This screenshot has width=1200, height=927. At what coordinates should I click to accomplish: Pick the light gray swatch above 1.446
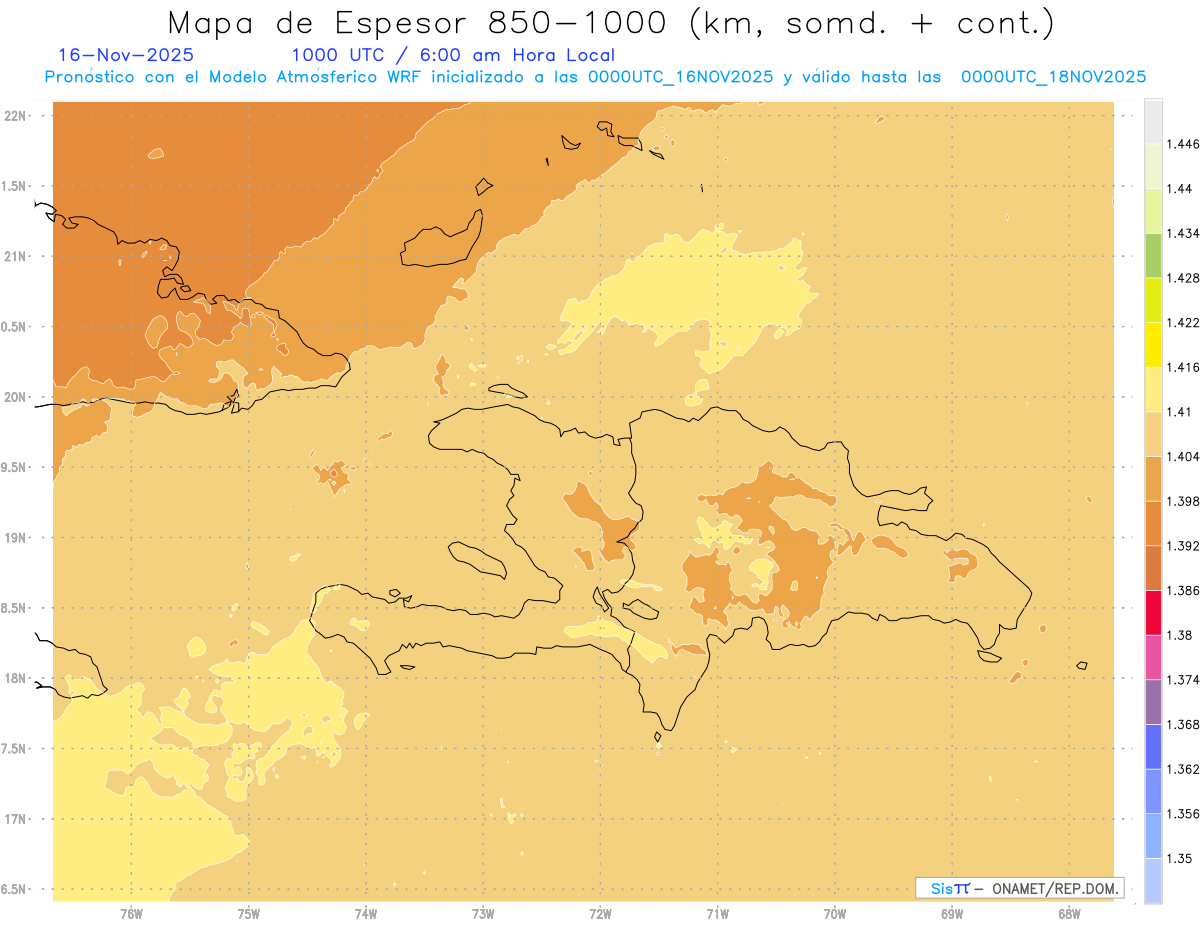coord(1153,121)
